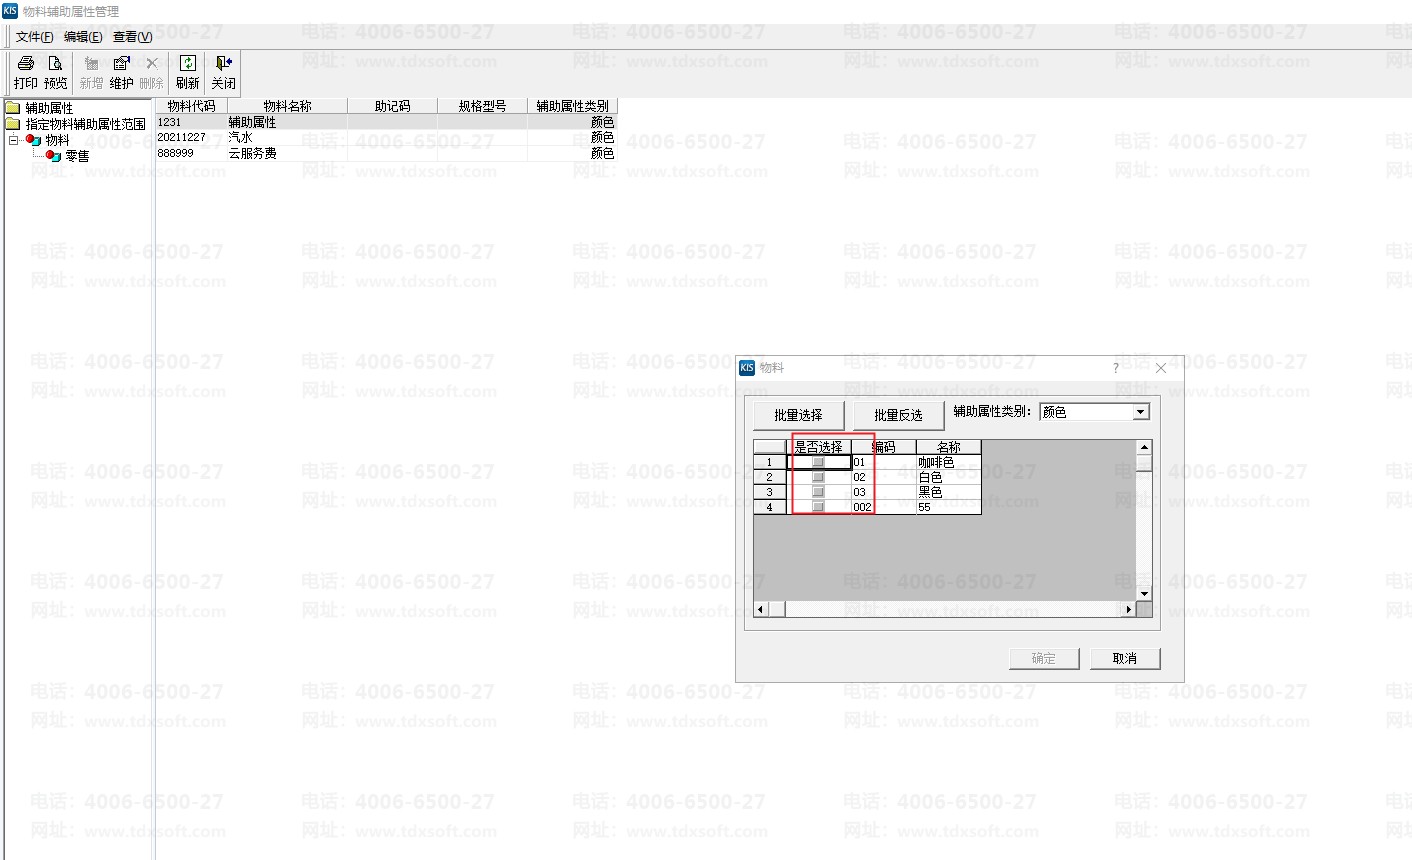The width and height of the screenshot is (1412, 860).
Task: Select material code 20211227
Action: pos(192,137)
